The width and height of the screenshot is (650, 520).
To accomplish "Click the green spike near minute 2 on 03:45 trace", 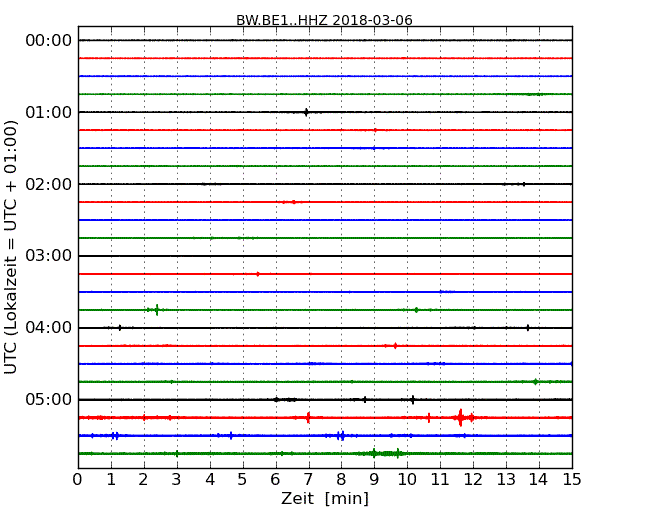I will 157,310.
